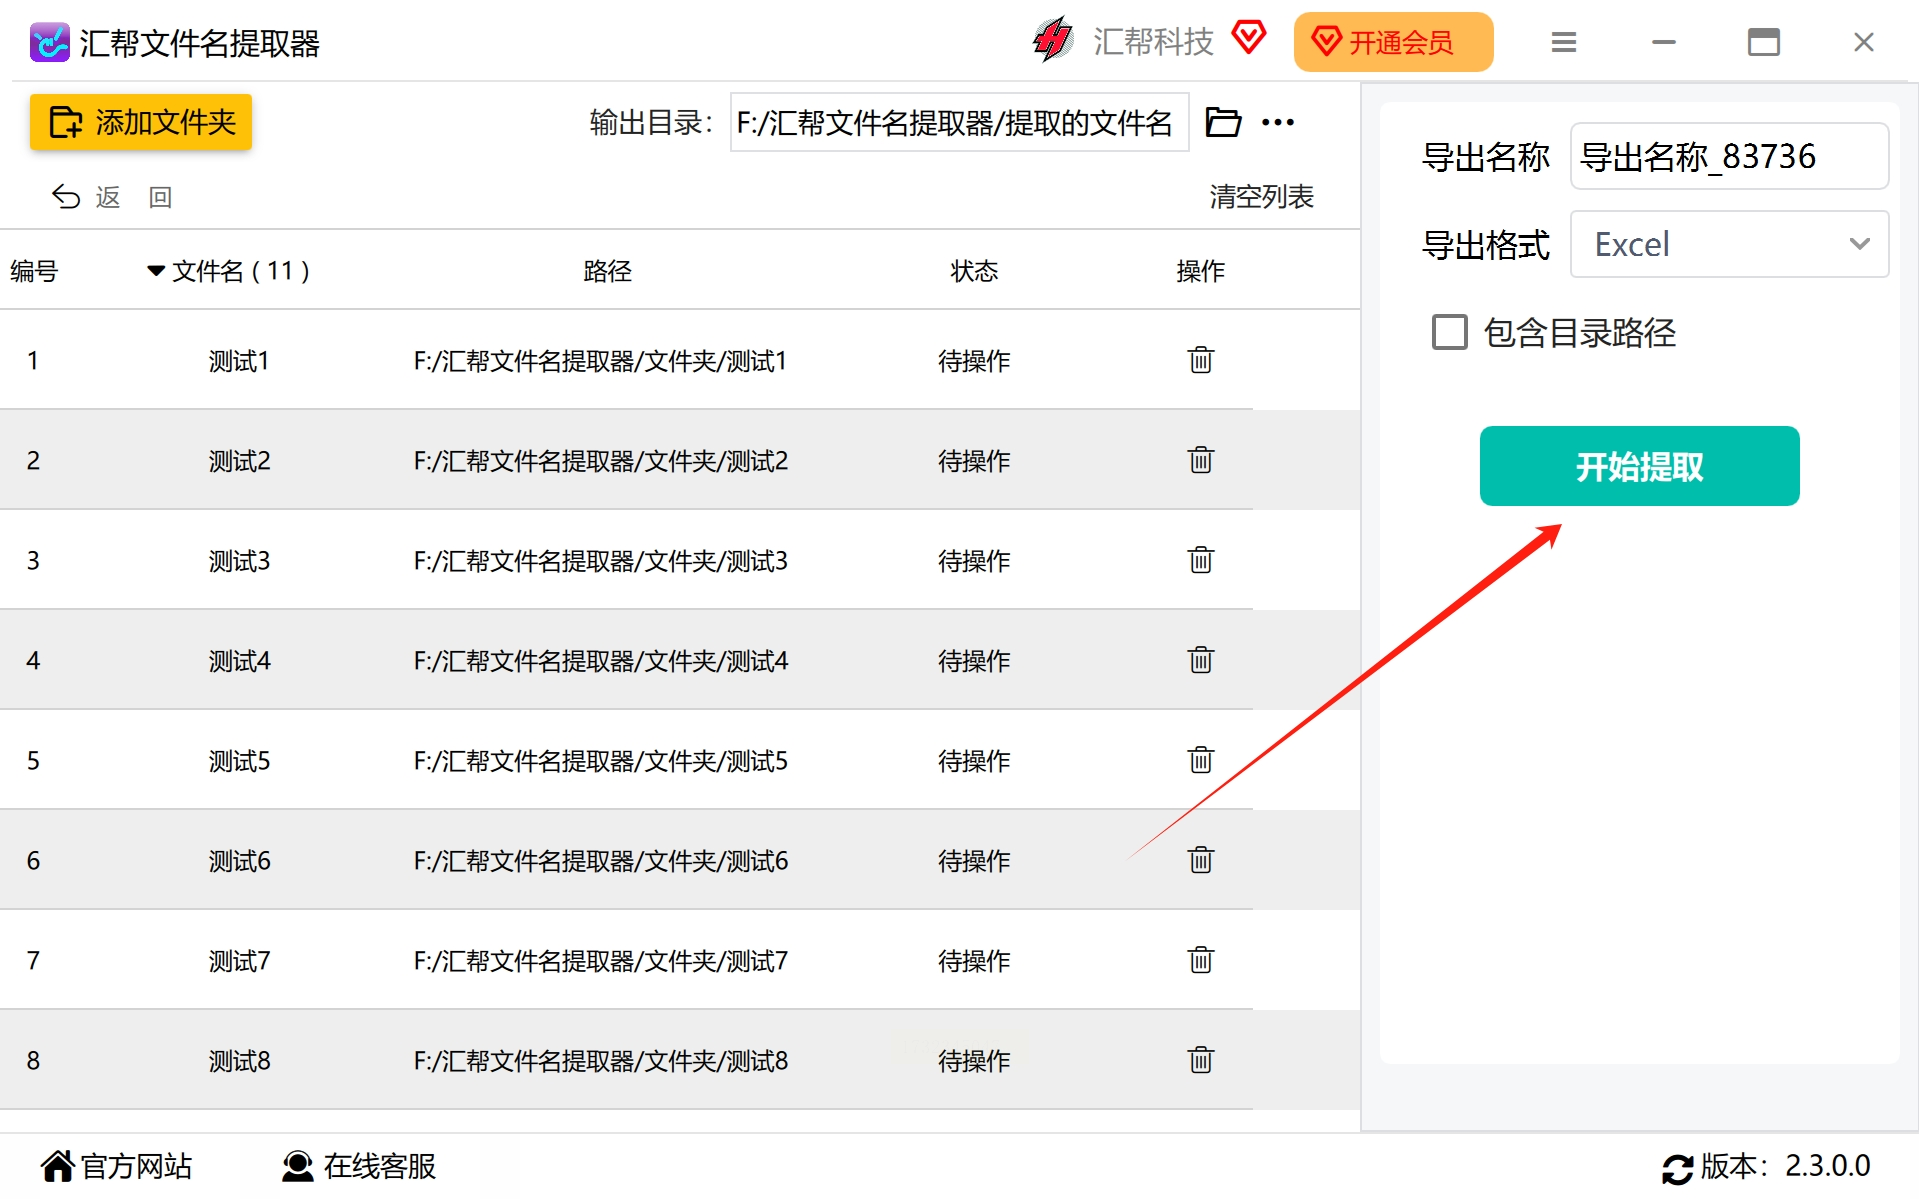1919x1199 pixels.
Task: Delete row 测试5 with its trash icon
Action: pyautogui.click(x=1200, y=760)
